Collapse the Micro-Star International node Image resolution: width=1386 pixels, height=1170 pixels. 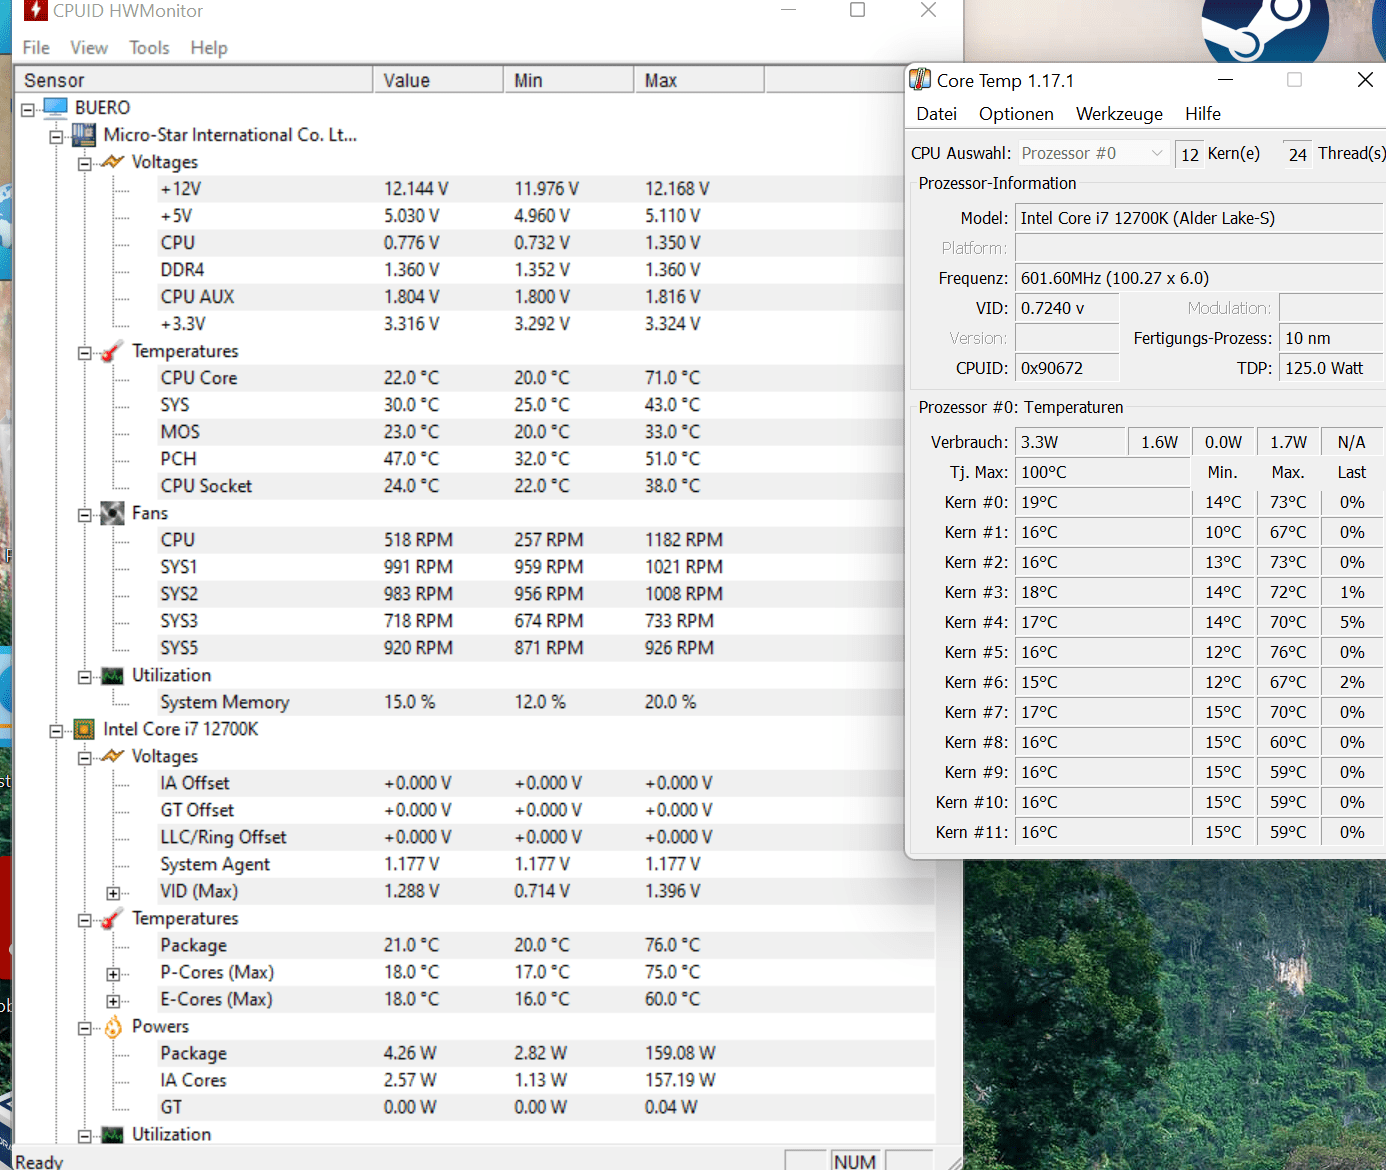56,136
